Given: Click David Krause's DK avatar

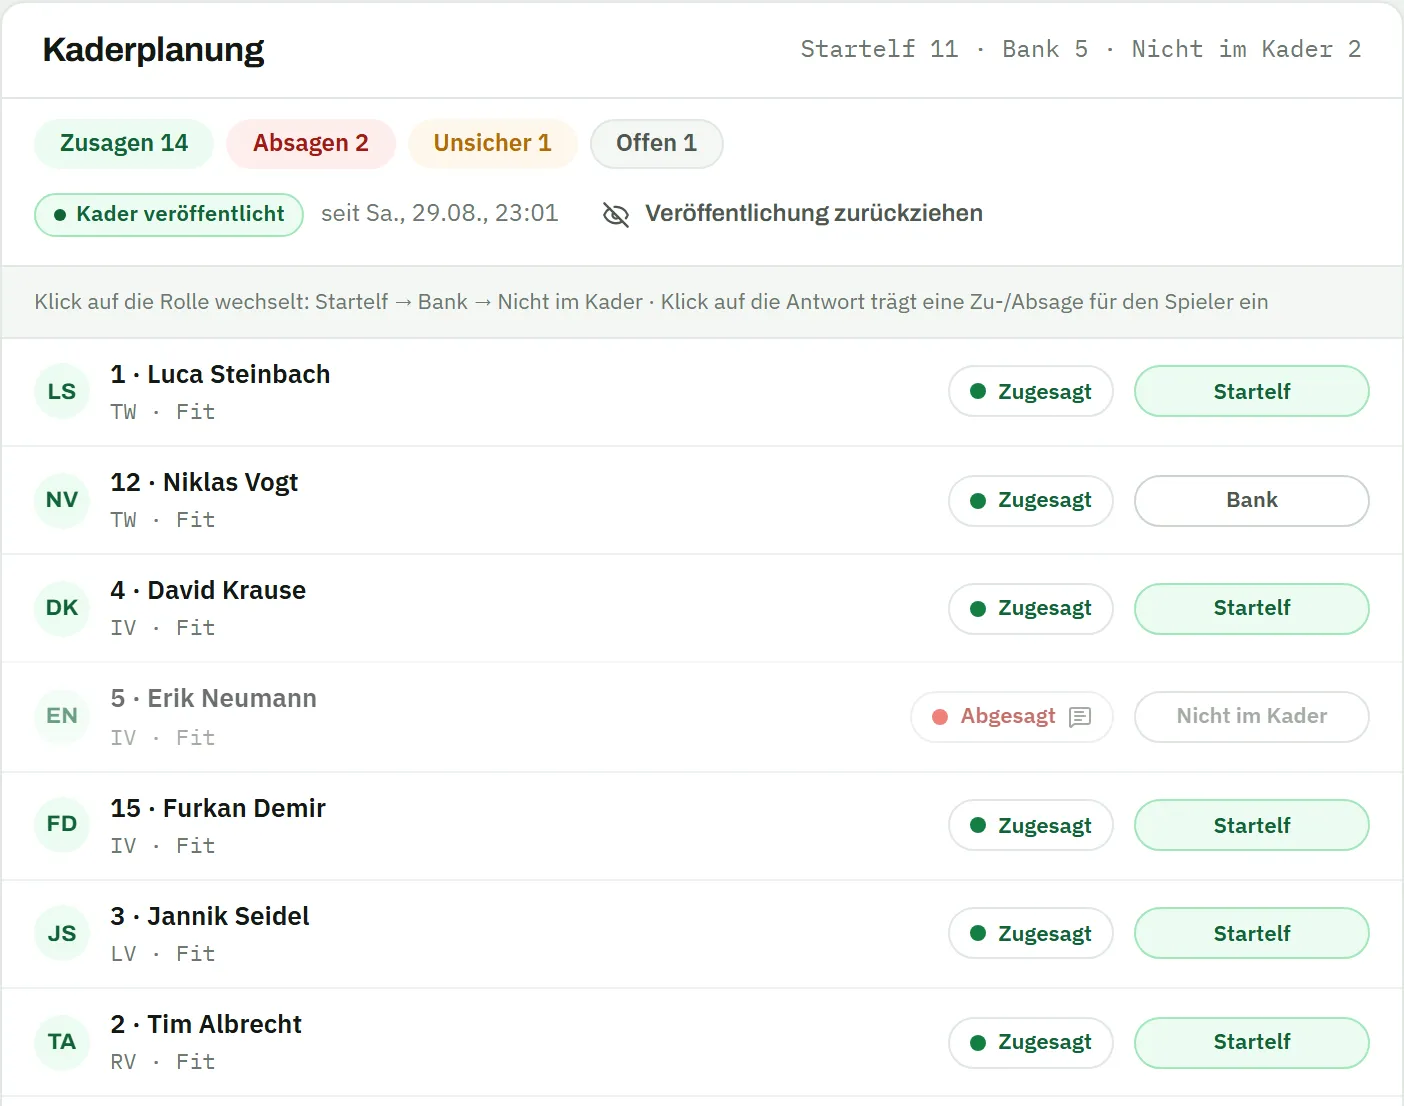Looking at the screenshot, I should [62, 608].
